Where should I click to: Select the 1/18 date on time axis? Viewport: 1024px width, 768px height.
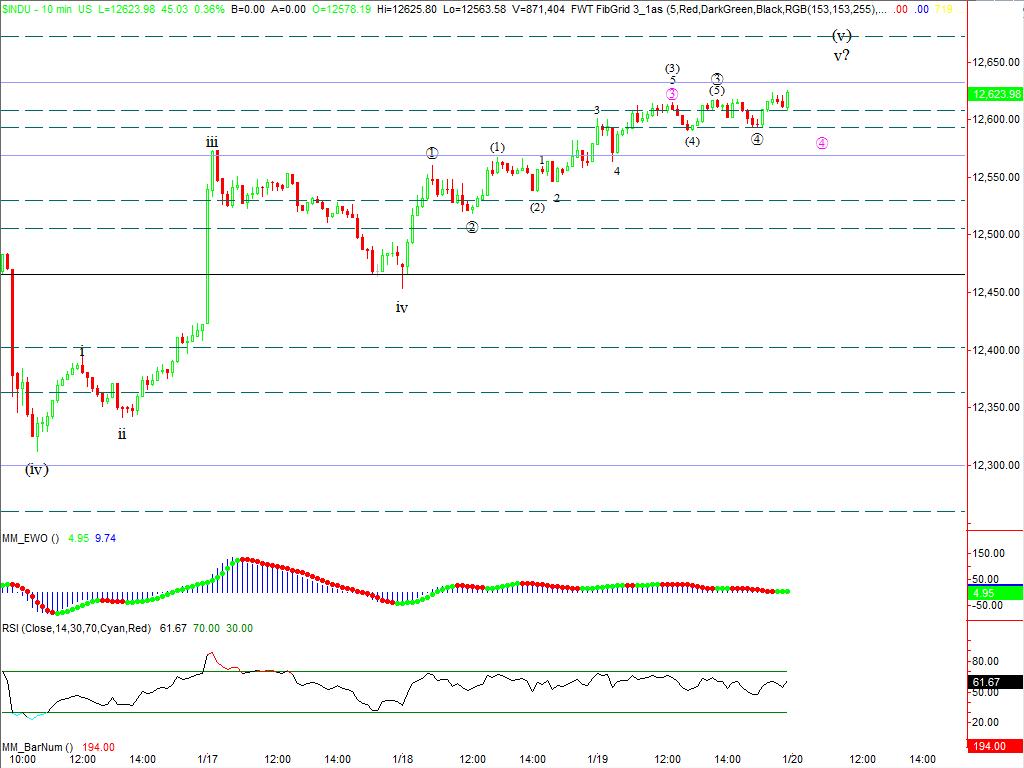pos(403,759)
